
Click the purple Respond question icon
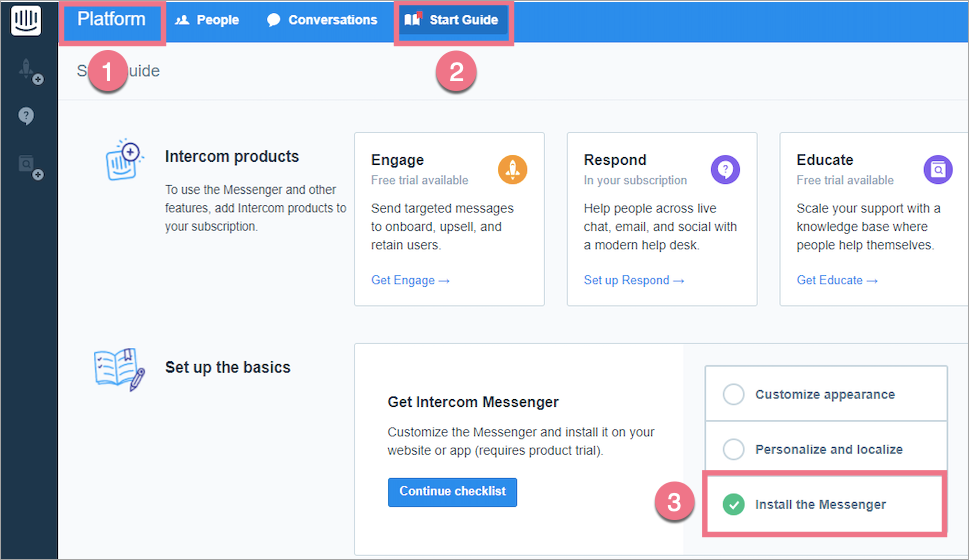point(725,169)
